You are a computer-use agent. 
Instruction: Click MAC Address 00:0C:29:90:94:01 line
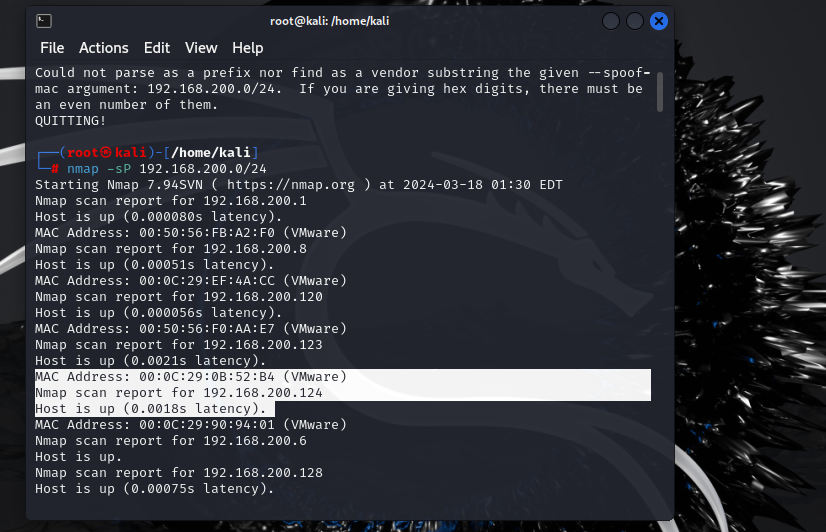coord(191,425)
